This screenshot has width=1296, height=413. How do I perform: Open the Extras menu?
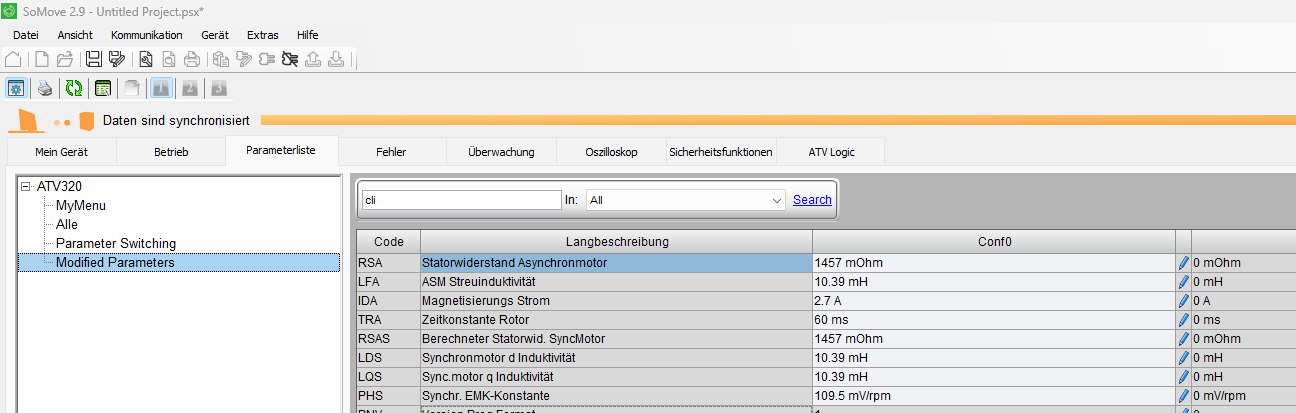pos(263,35)
